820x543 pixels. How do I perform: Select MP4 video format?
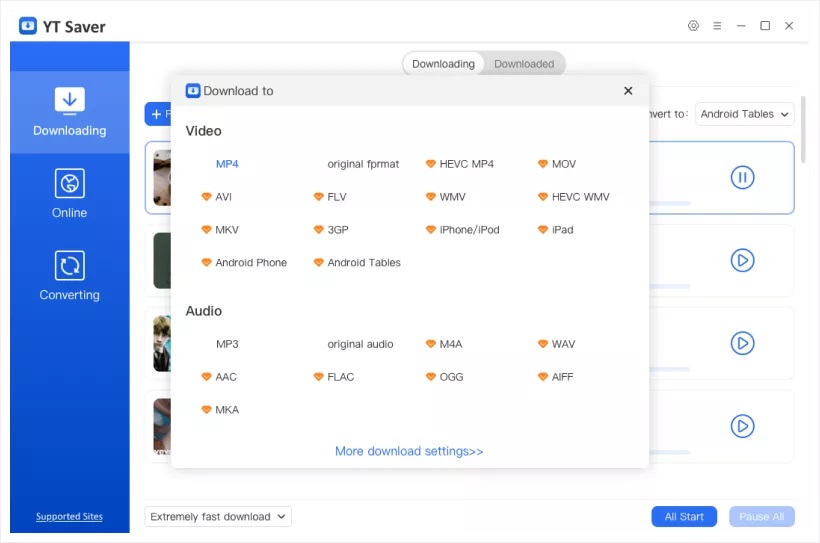click(x=227, y=164)
